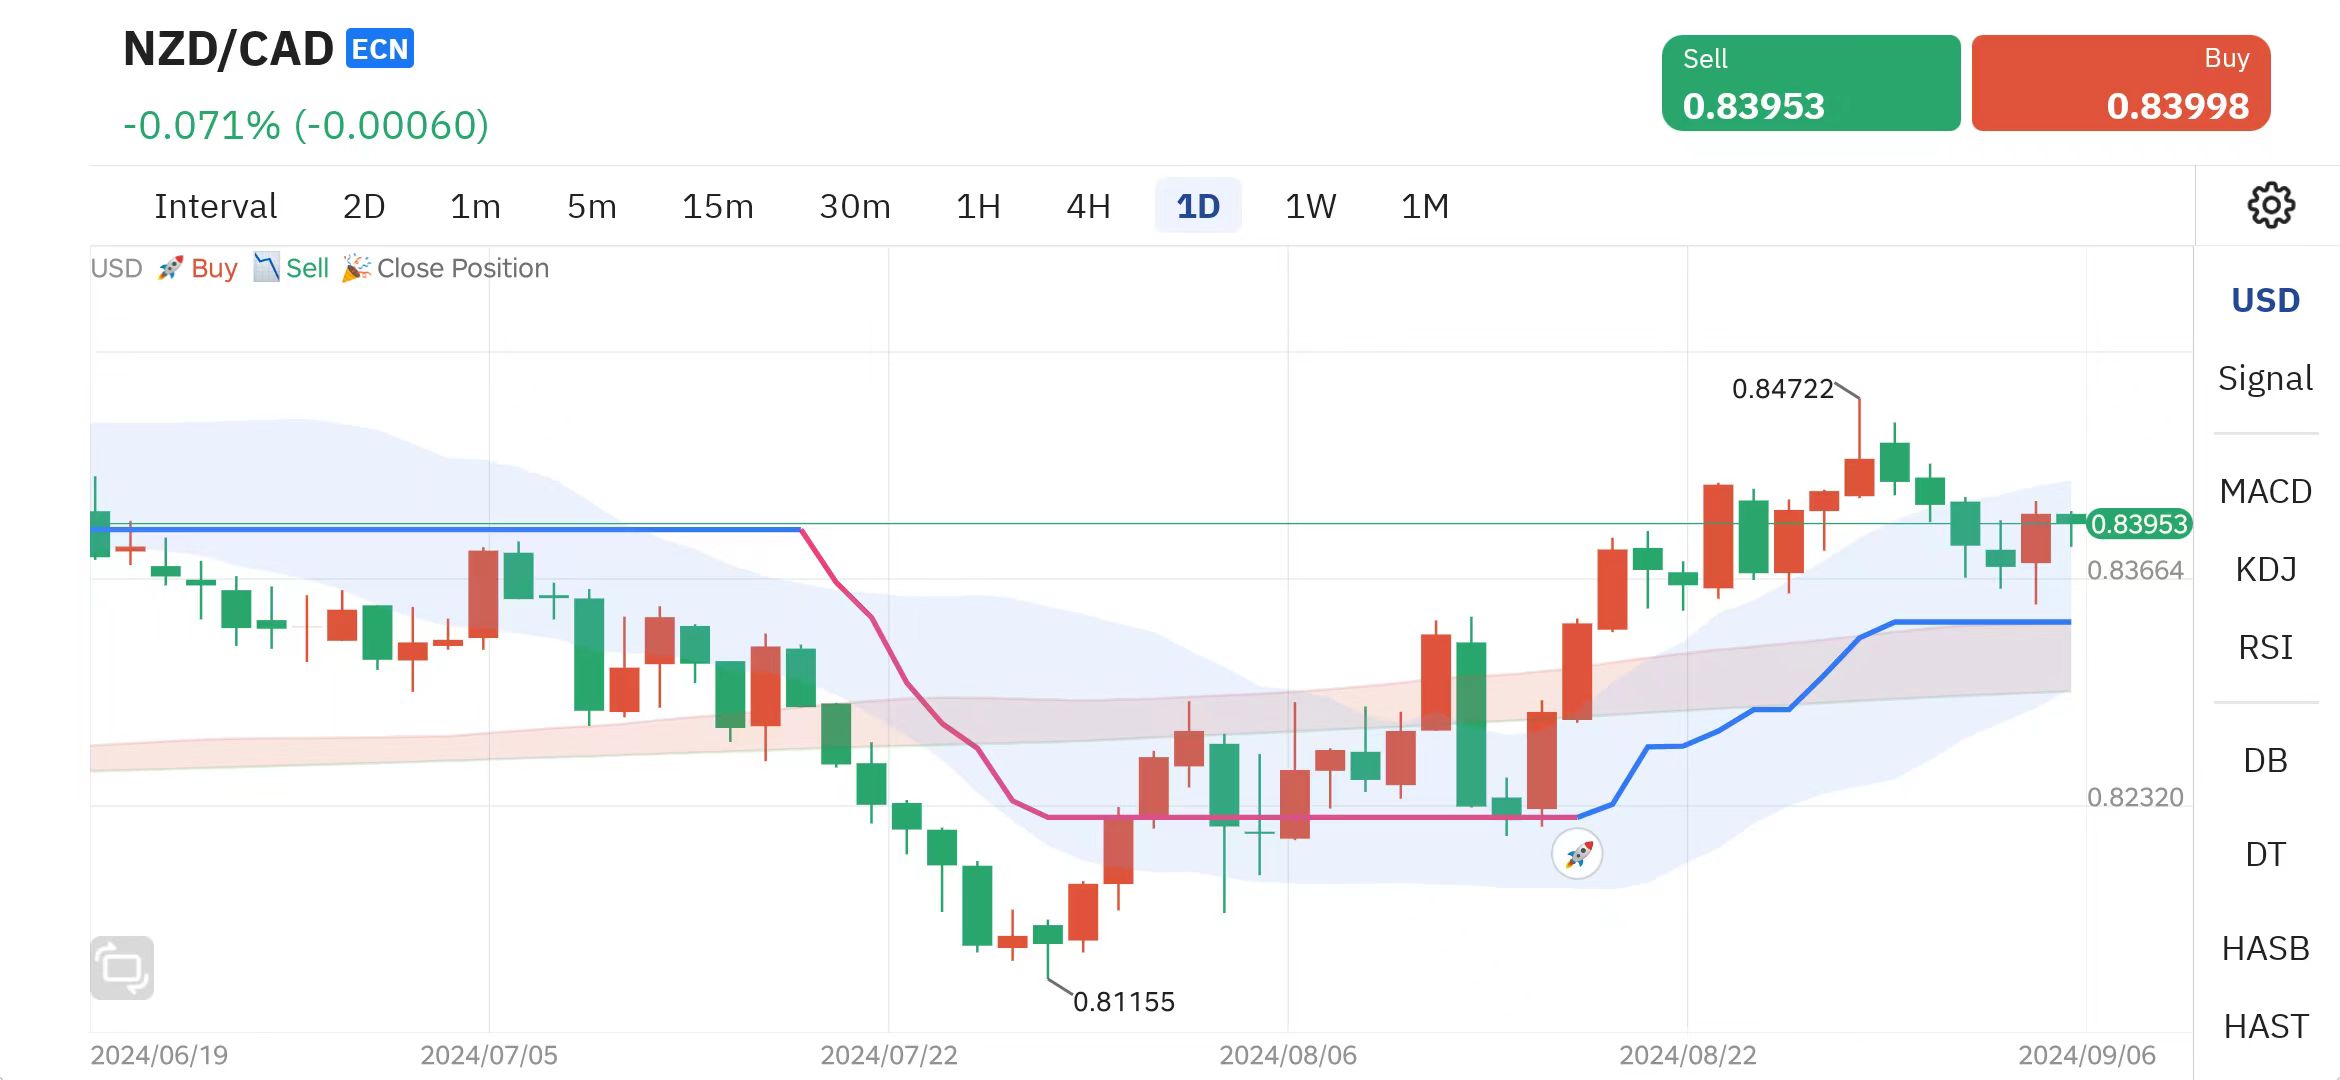
Task: Click the Close Position party icon
Action: tap(356, 268)
